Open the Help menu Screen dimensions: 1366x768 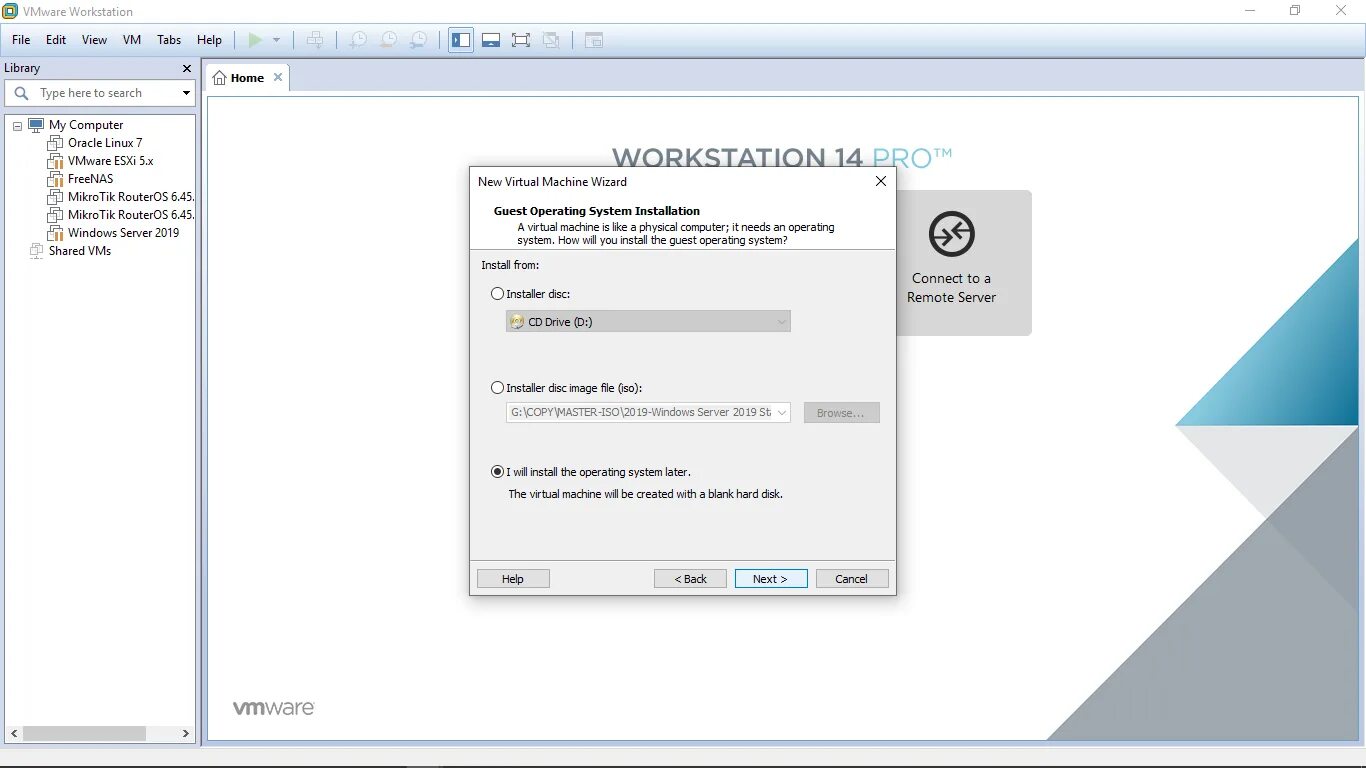(x=209, y=40)
